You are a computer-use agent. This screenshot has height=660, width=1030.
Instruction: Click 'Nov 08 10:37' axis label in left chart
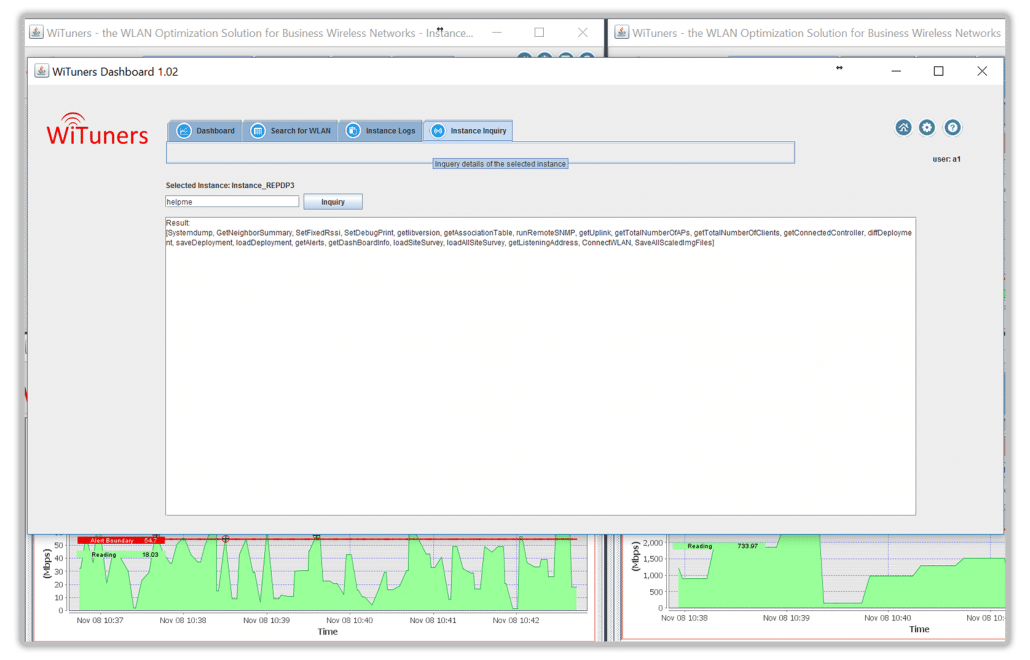pyautogui.click(x=100, y=620)
